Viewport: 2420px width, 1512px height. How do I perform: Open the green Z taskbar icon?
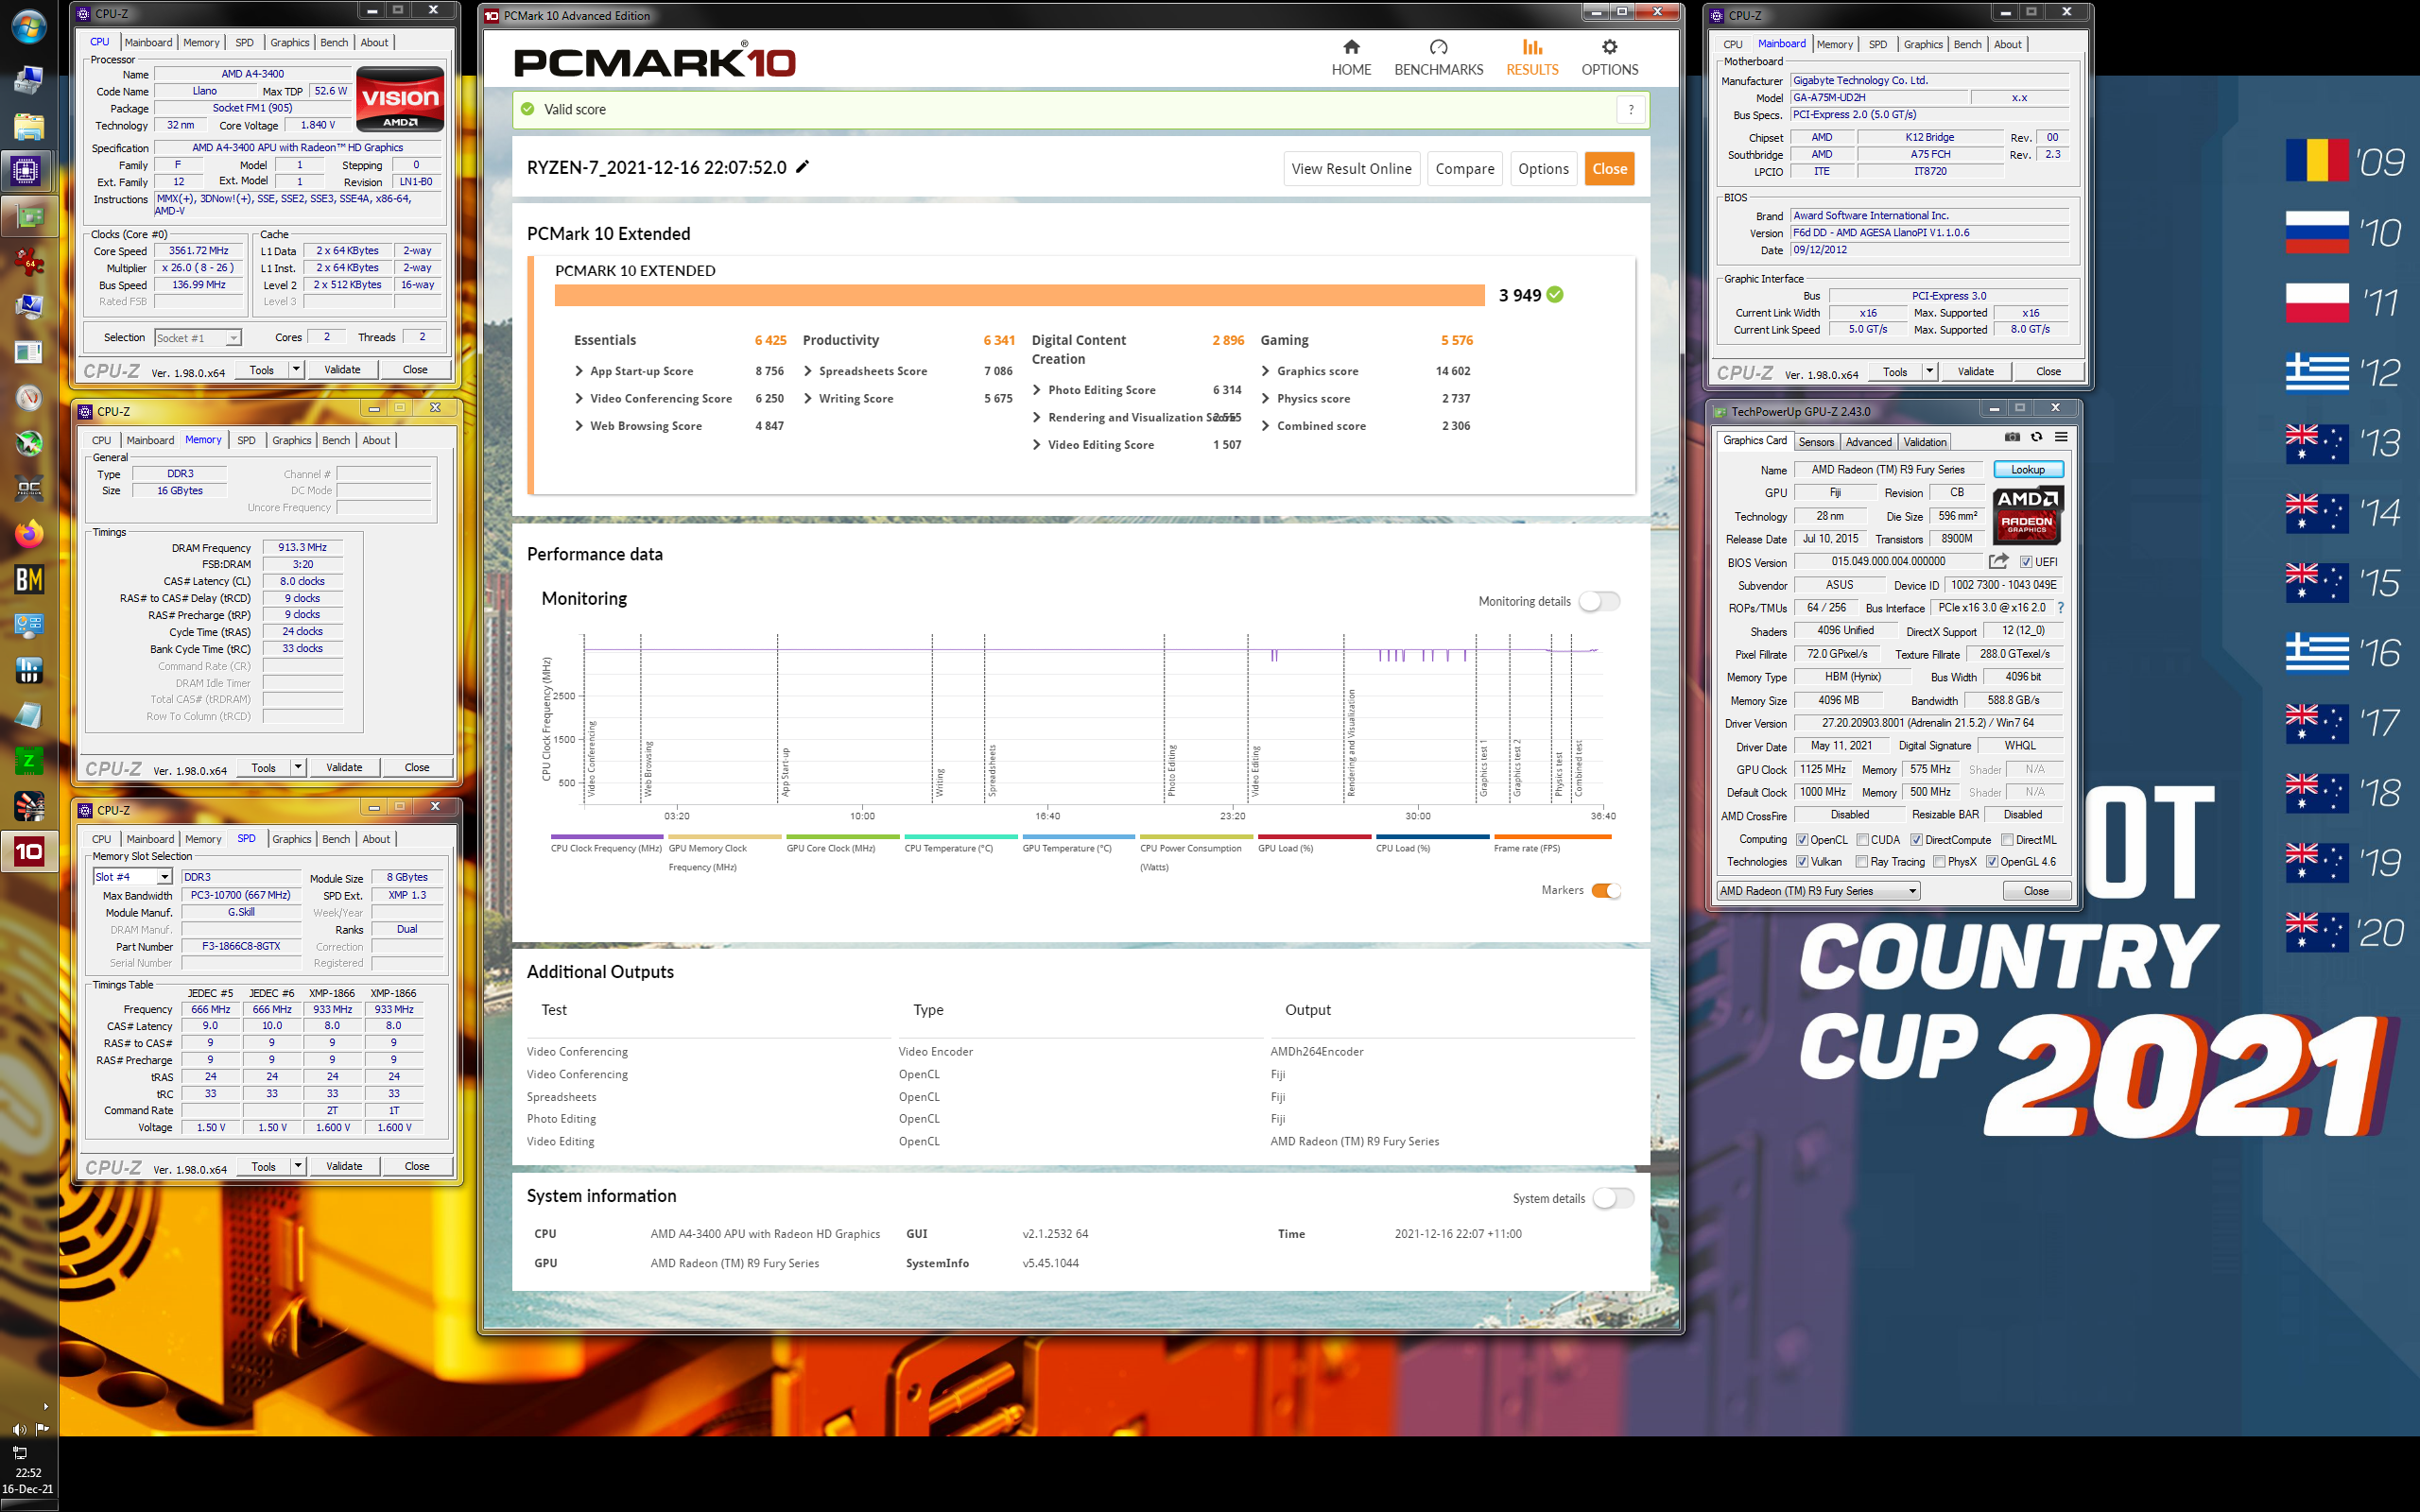point(28,761)
